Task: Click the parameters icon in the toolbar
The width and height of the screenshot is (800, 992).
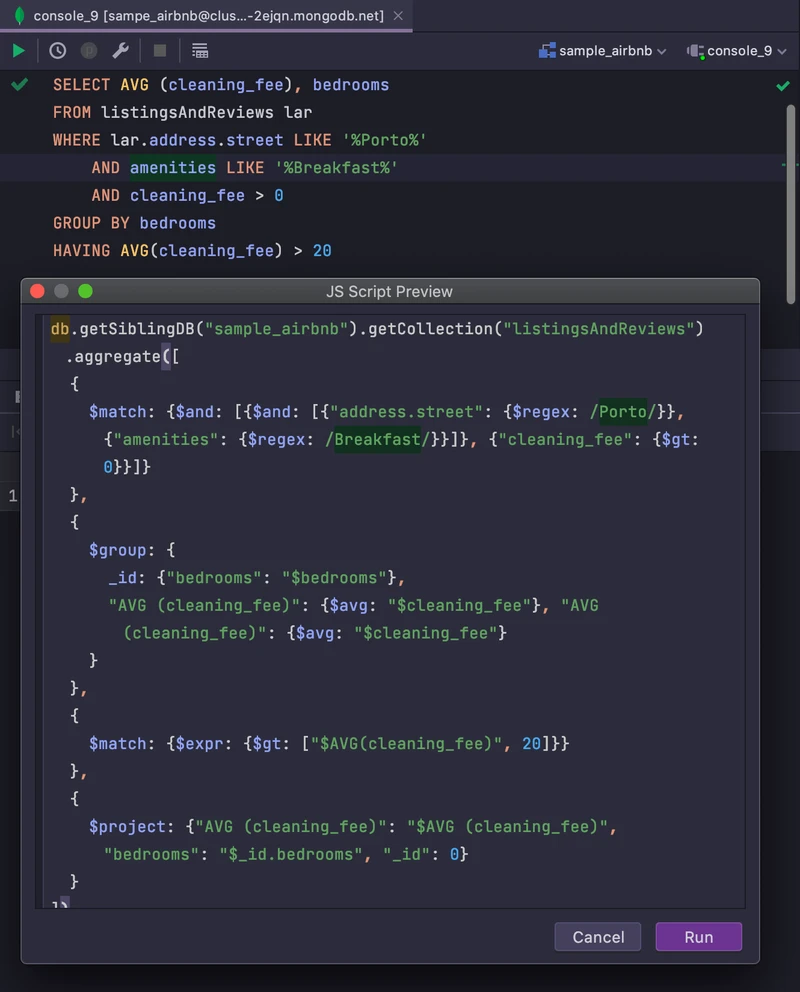Action: click(87, 50)
